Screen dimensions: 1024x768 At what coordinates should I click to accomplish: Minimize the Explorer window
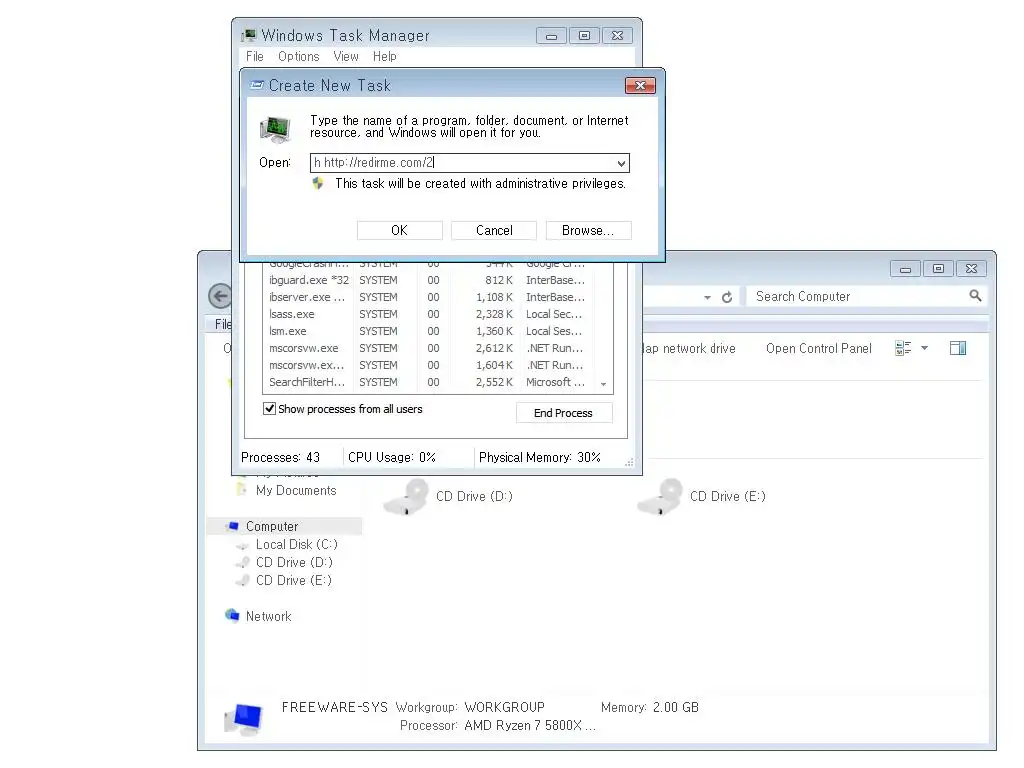(905, 268)
